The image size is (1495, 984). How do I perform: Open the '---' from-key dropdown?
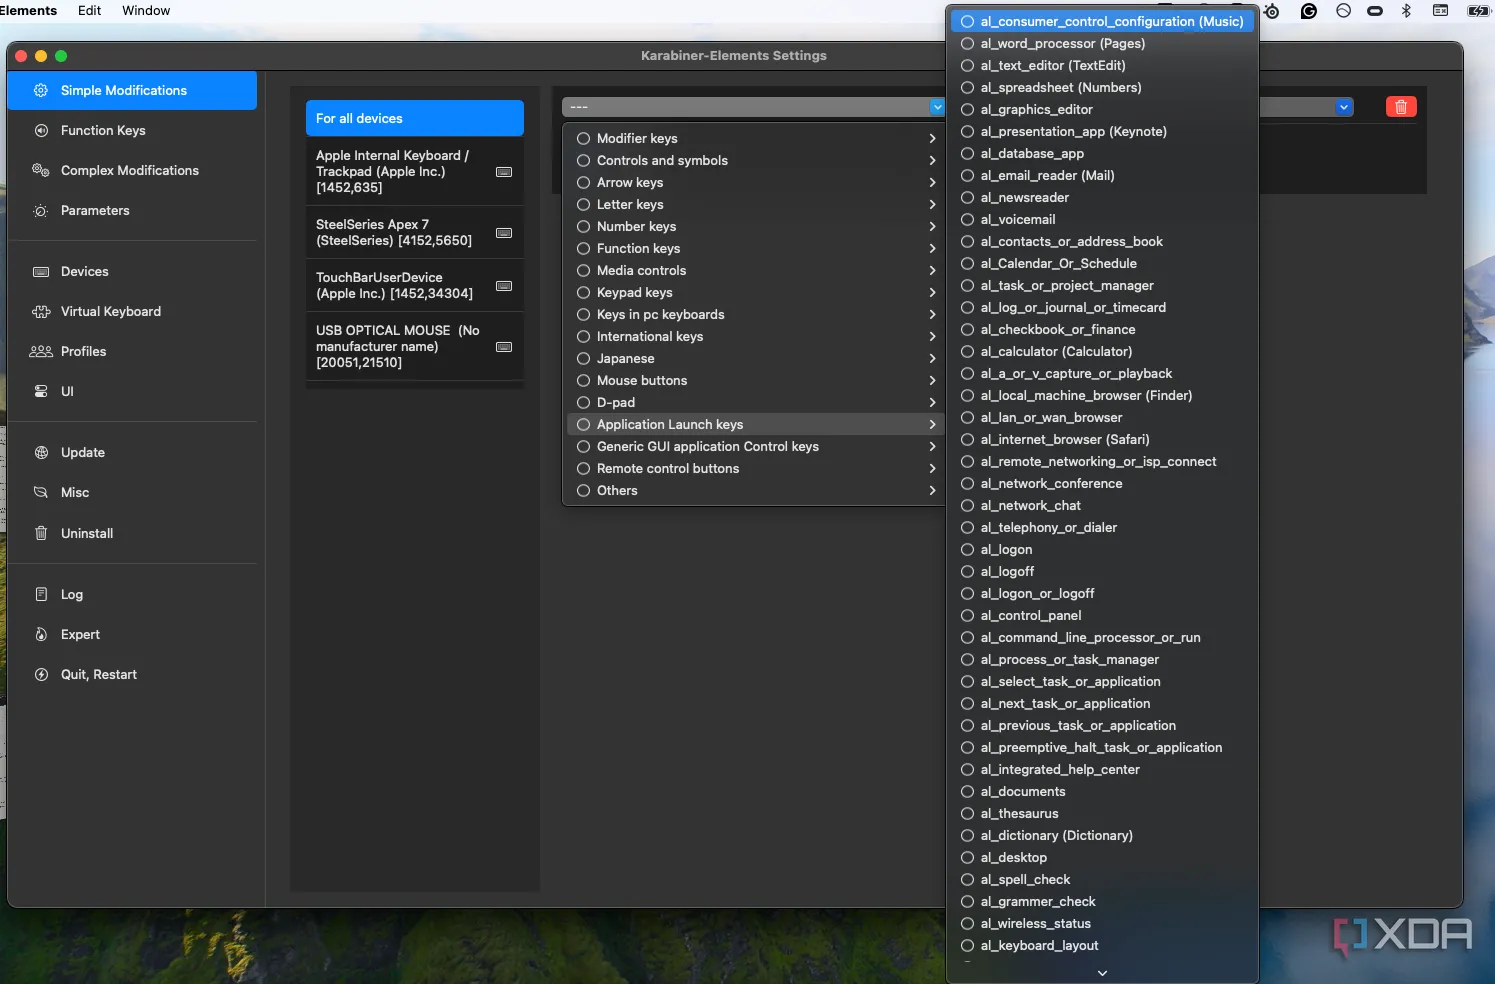(752, 107)
